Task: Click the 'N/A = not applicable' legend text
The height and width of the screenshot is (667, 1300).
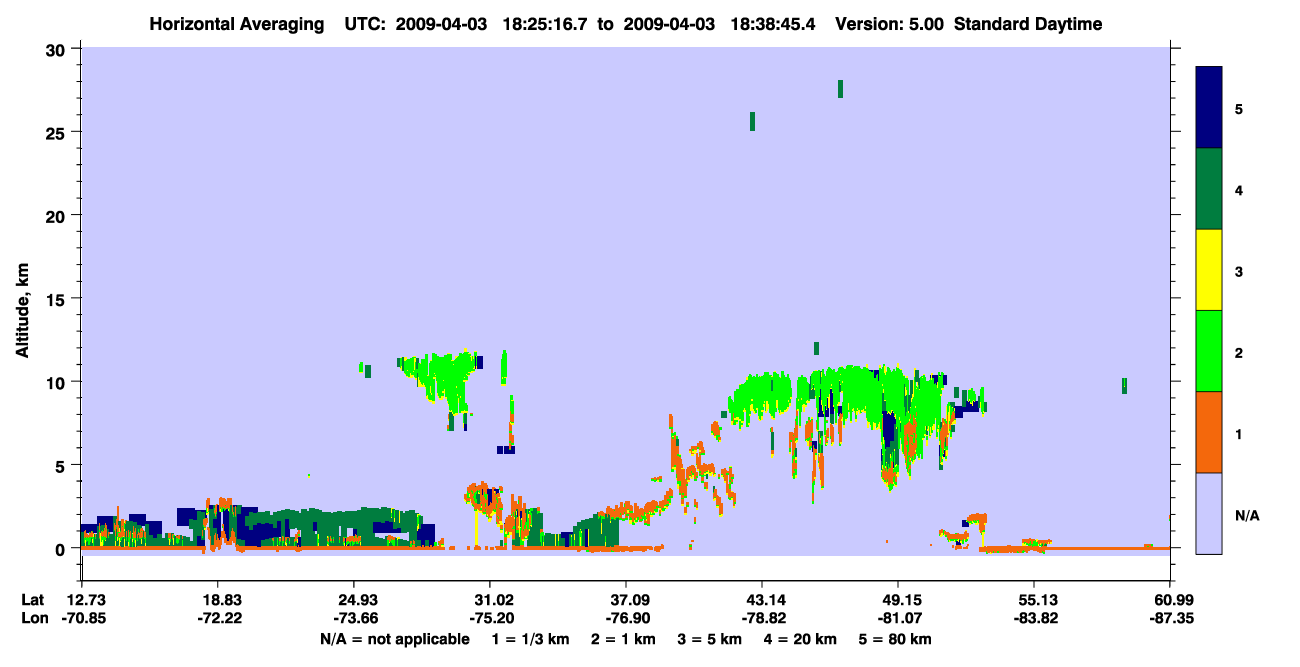Action: 395,639
